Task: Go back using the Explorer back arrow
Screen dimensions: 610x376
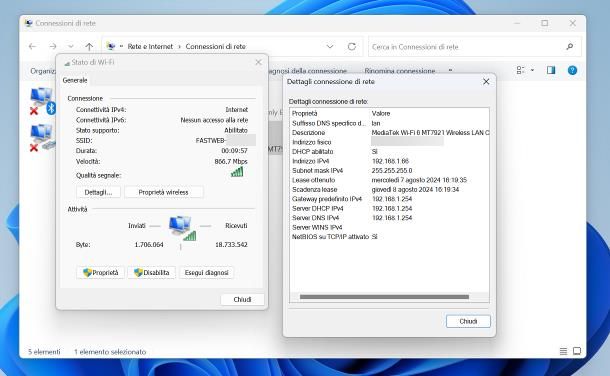Action: click(33, 47)
